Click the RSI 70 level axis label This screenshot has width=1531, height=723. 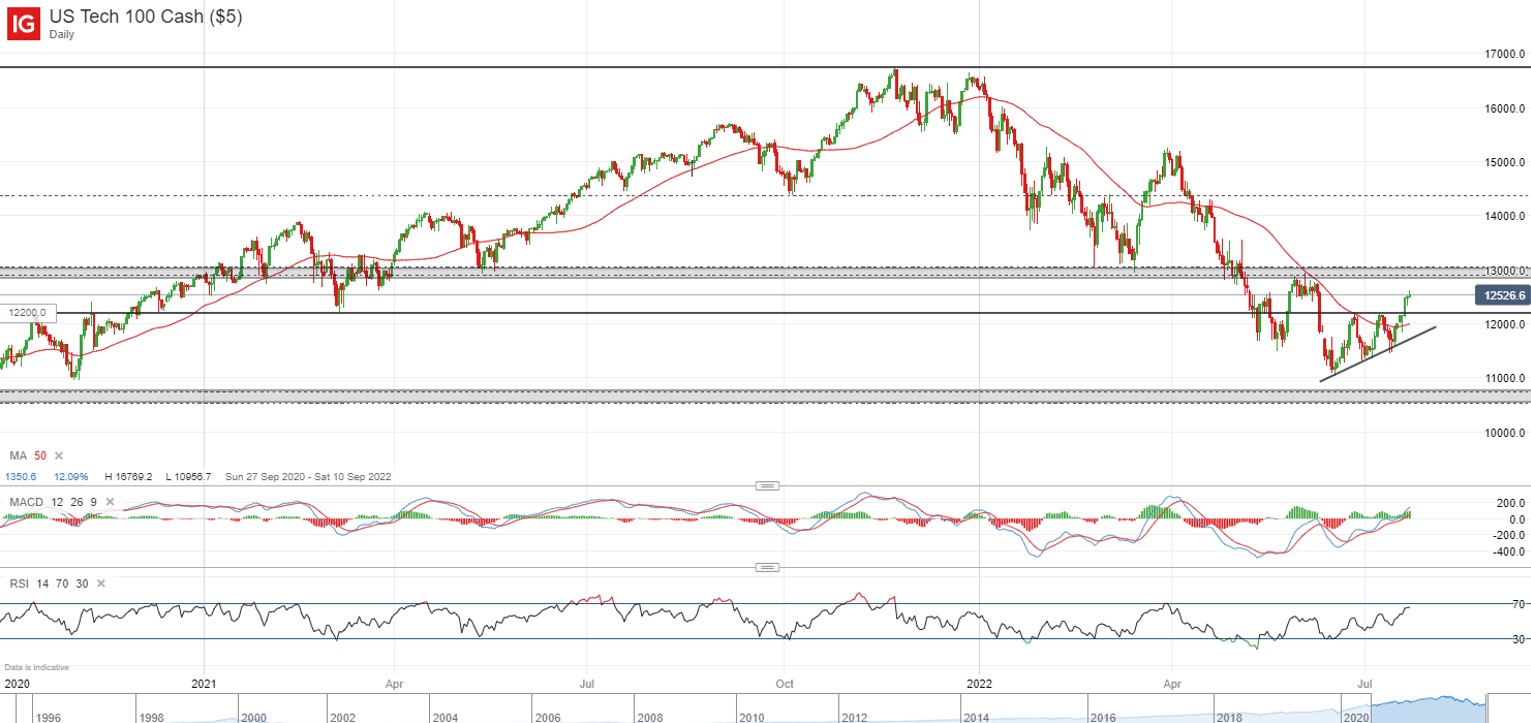coord(1518,604)
